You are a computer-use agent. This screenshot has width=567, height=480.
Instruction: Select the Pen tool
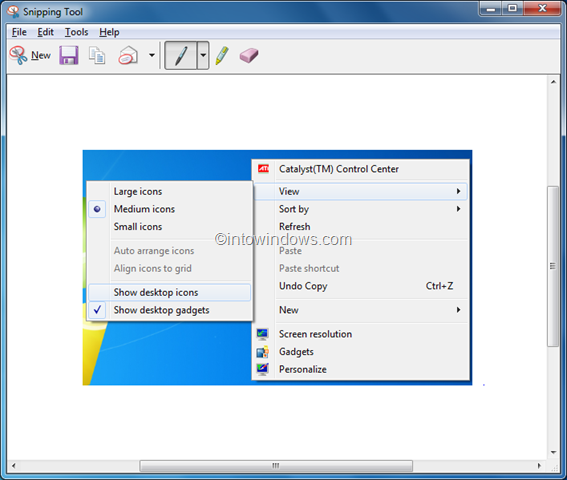click(x=181, y=55)
